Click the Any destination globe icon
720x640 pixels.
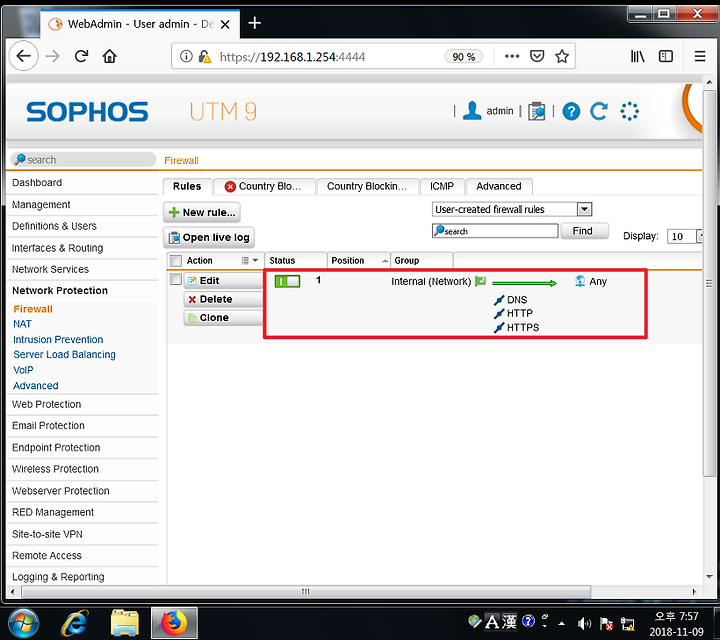pyautogui.click(x=579, y=281)
